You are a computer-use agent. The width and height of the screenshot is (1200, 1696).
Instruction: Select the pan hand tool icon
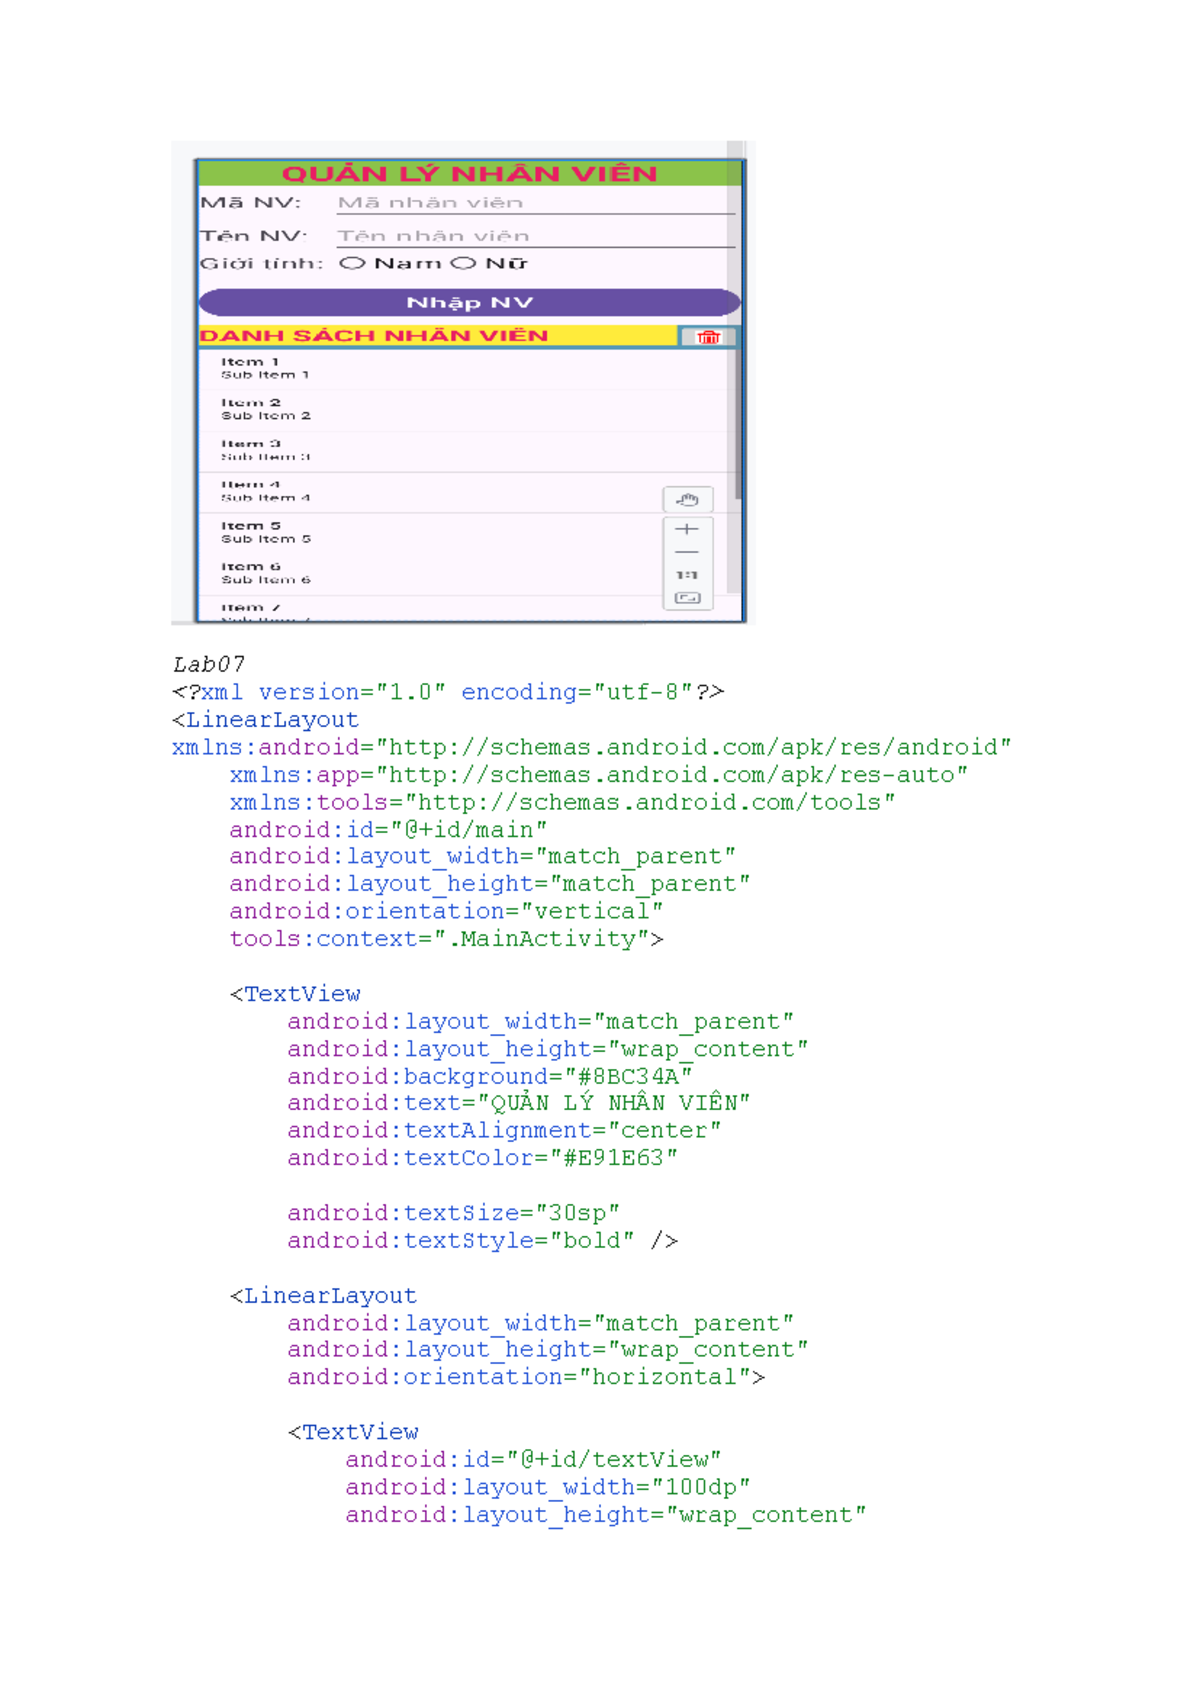coord(687,499)
